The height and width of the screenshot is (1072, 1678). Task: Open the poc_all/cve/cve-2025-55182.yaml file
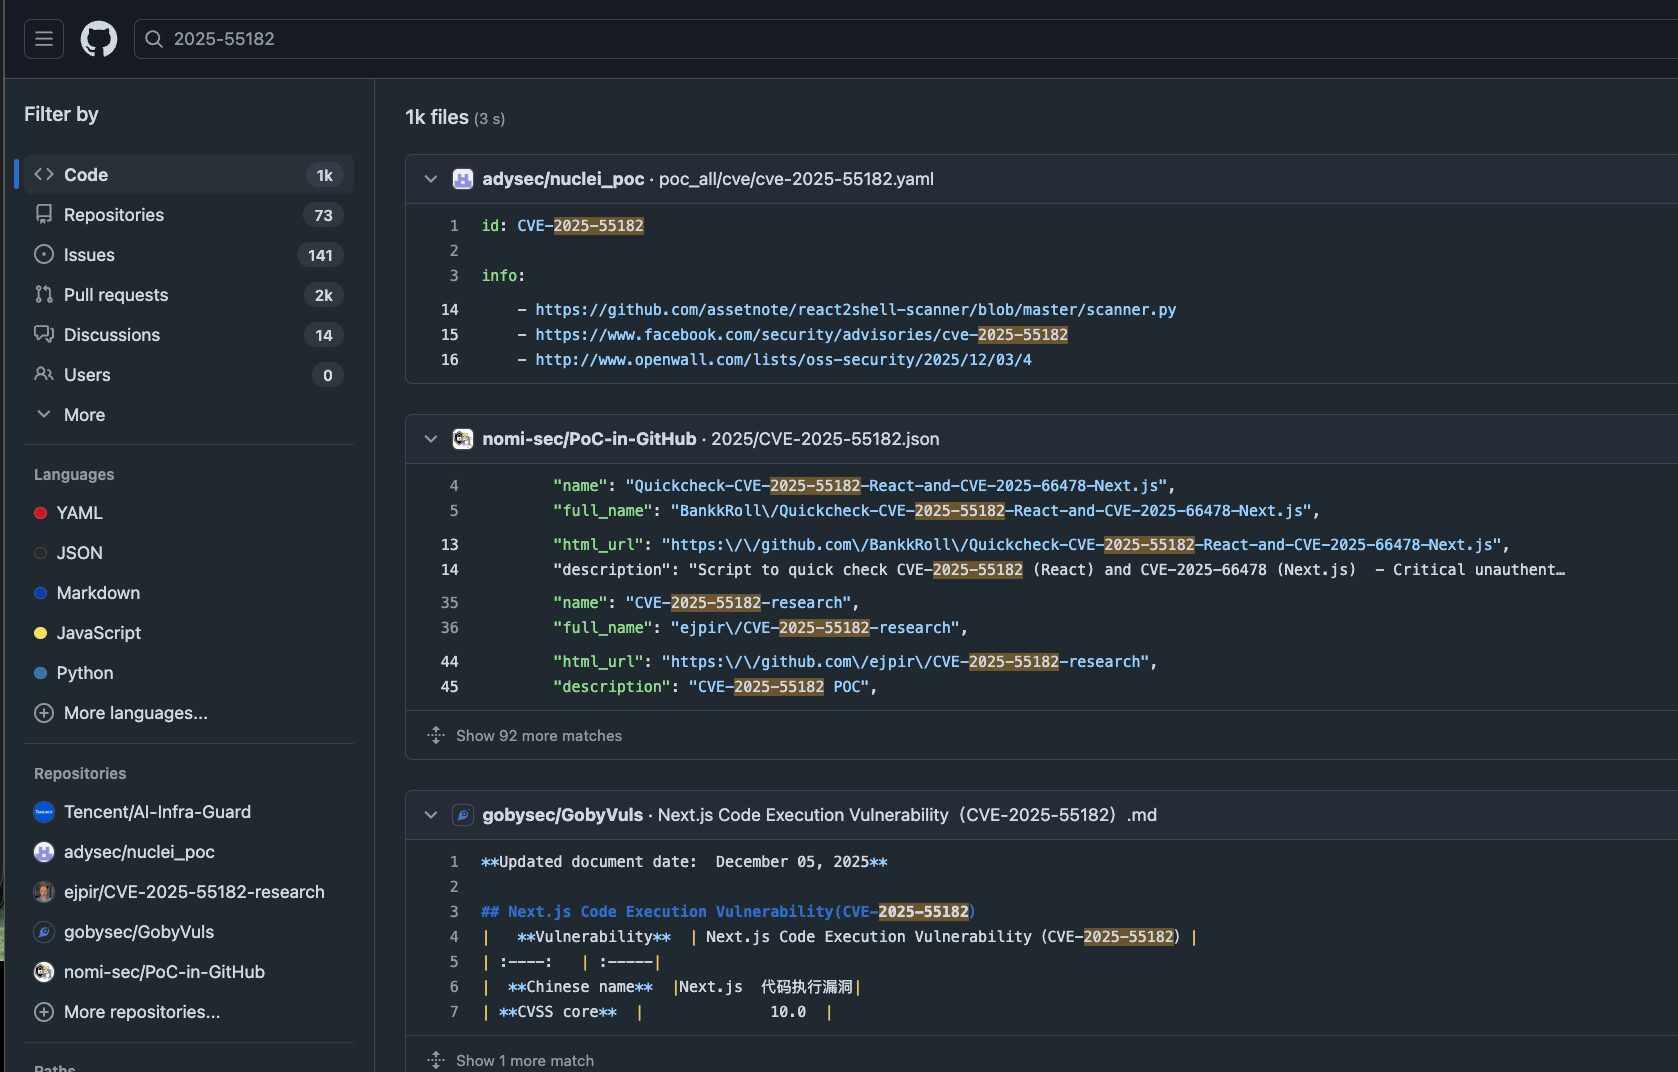(795, 179)
